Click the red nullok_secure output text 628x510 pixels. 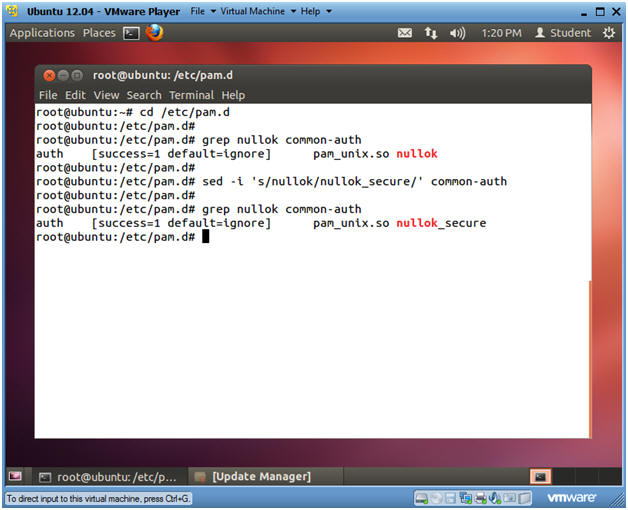coord(441,223)
